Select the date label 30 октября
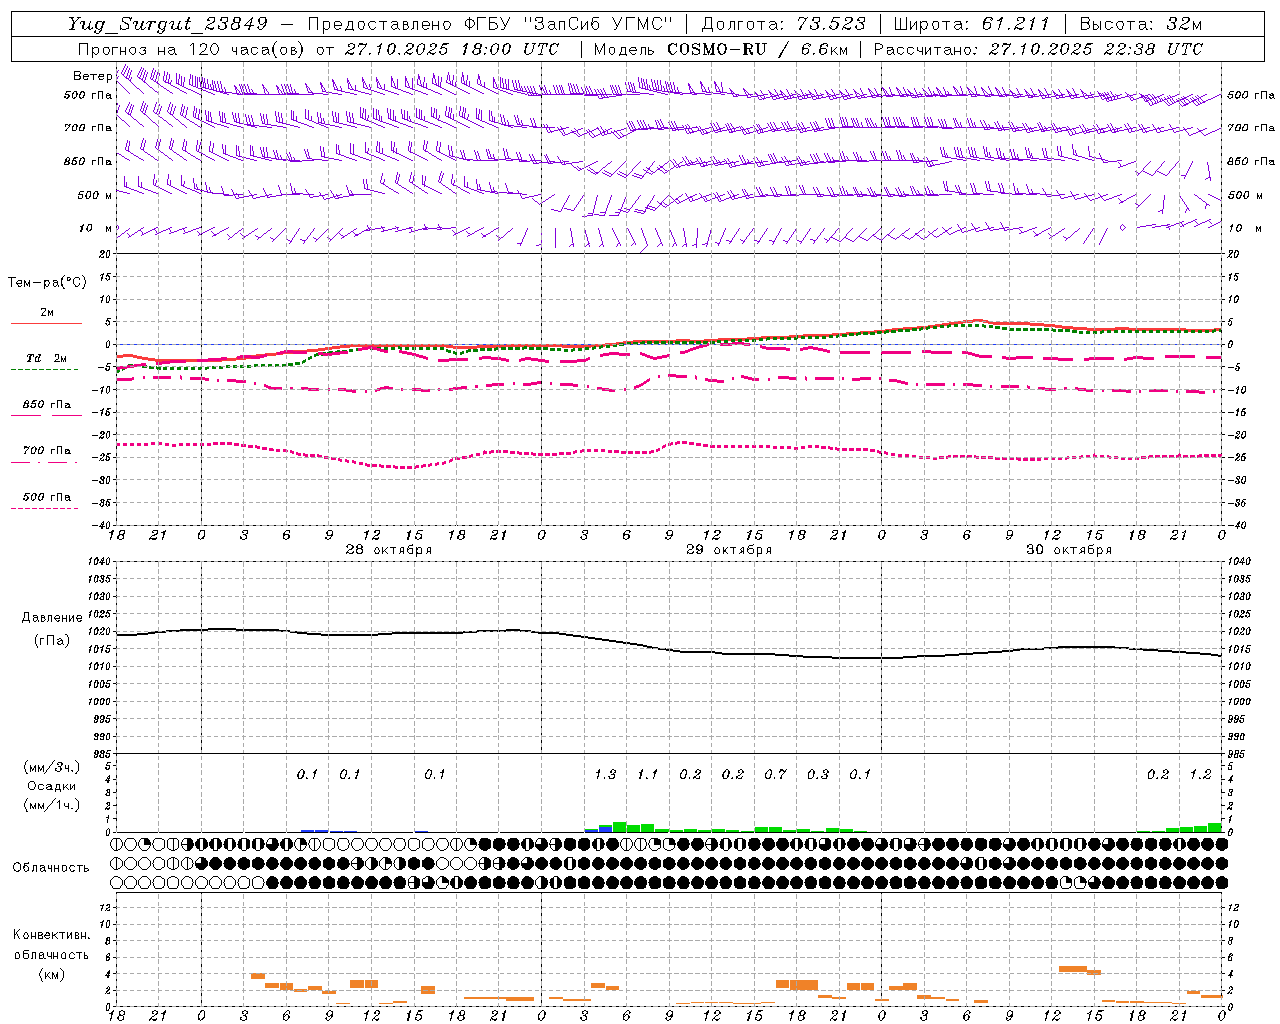The height and width of the screenshot is (1024, 1280). tap(1069, 549)
